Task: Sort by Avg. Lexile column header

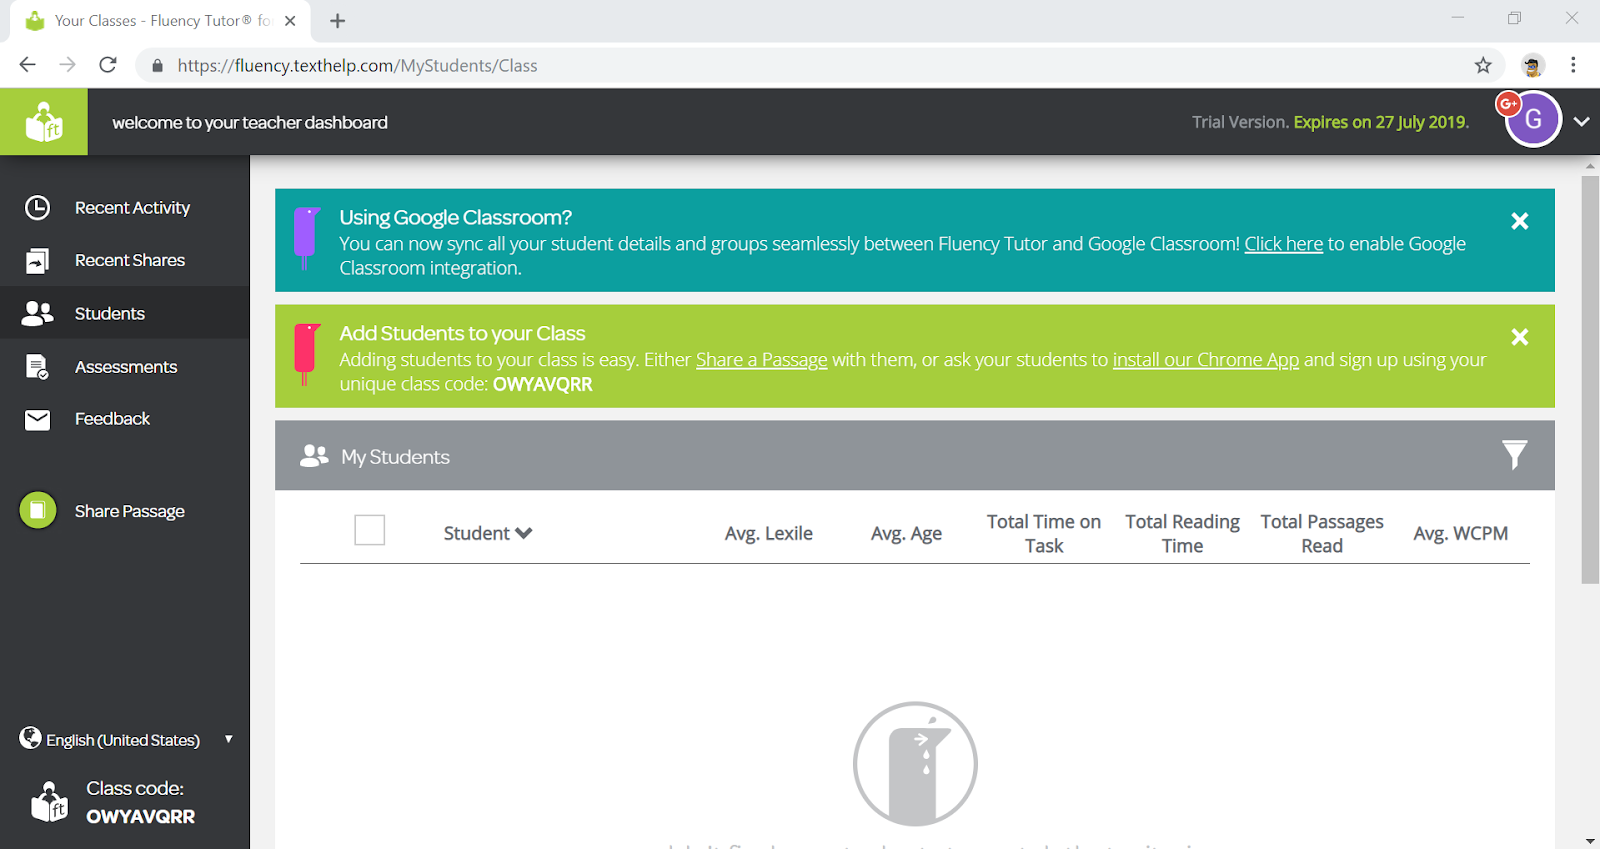Action: 769,533
